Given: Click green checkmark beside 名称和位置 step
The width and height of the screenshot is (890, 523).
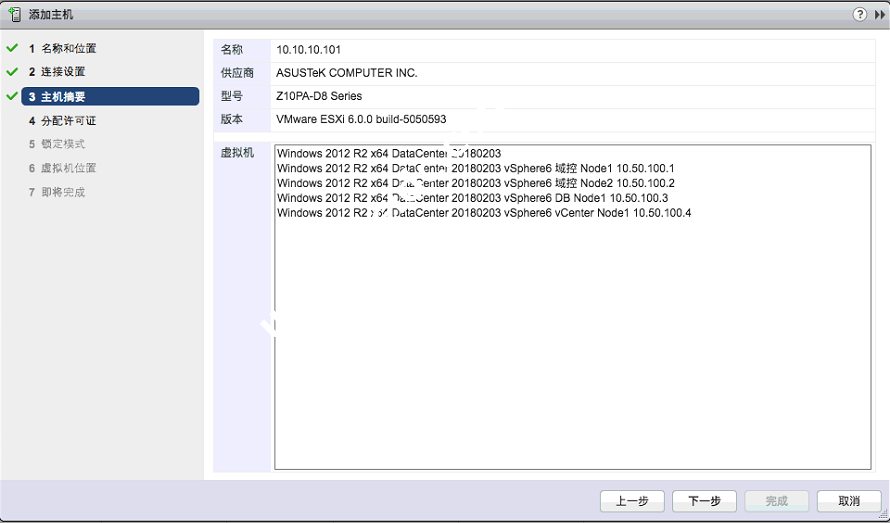Looking at the screenshot, I should 12,48.
